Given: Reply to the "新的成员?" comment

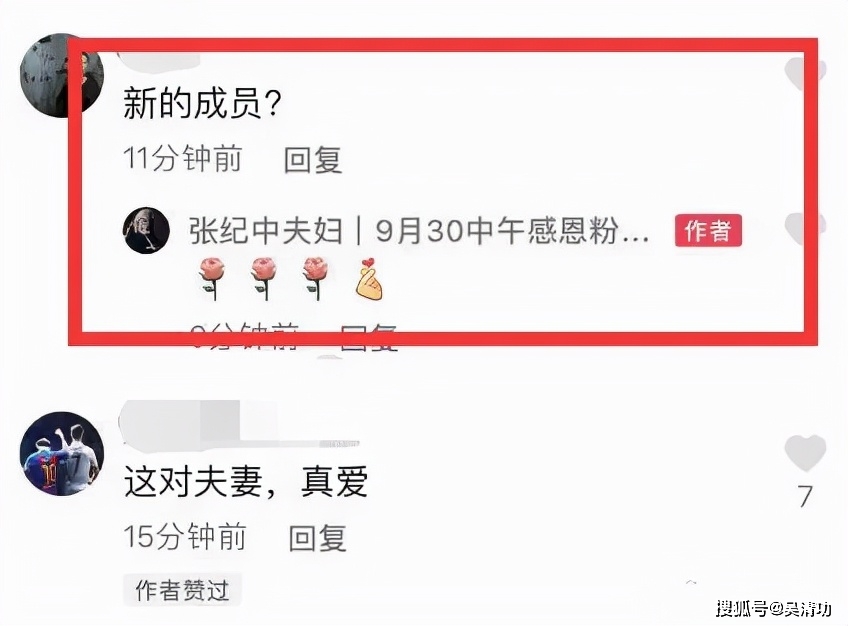Looking at the screenshot, I should [x=313, y=159].
